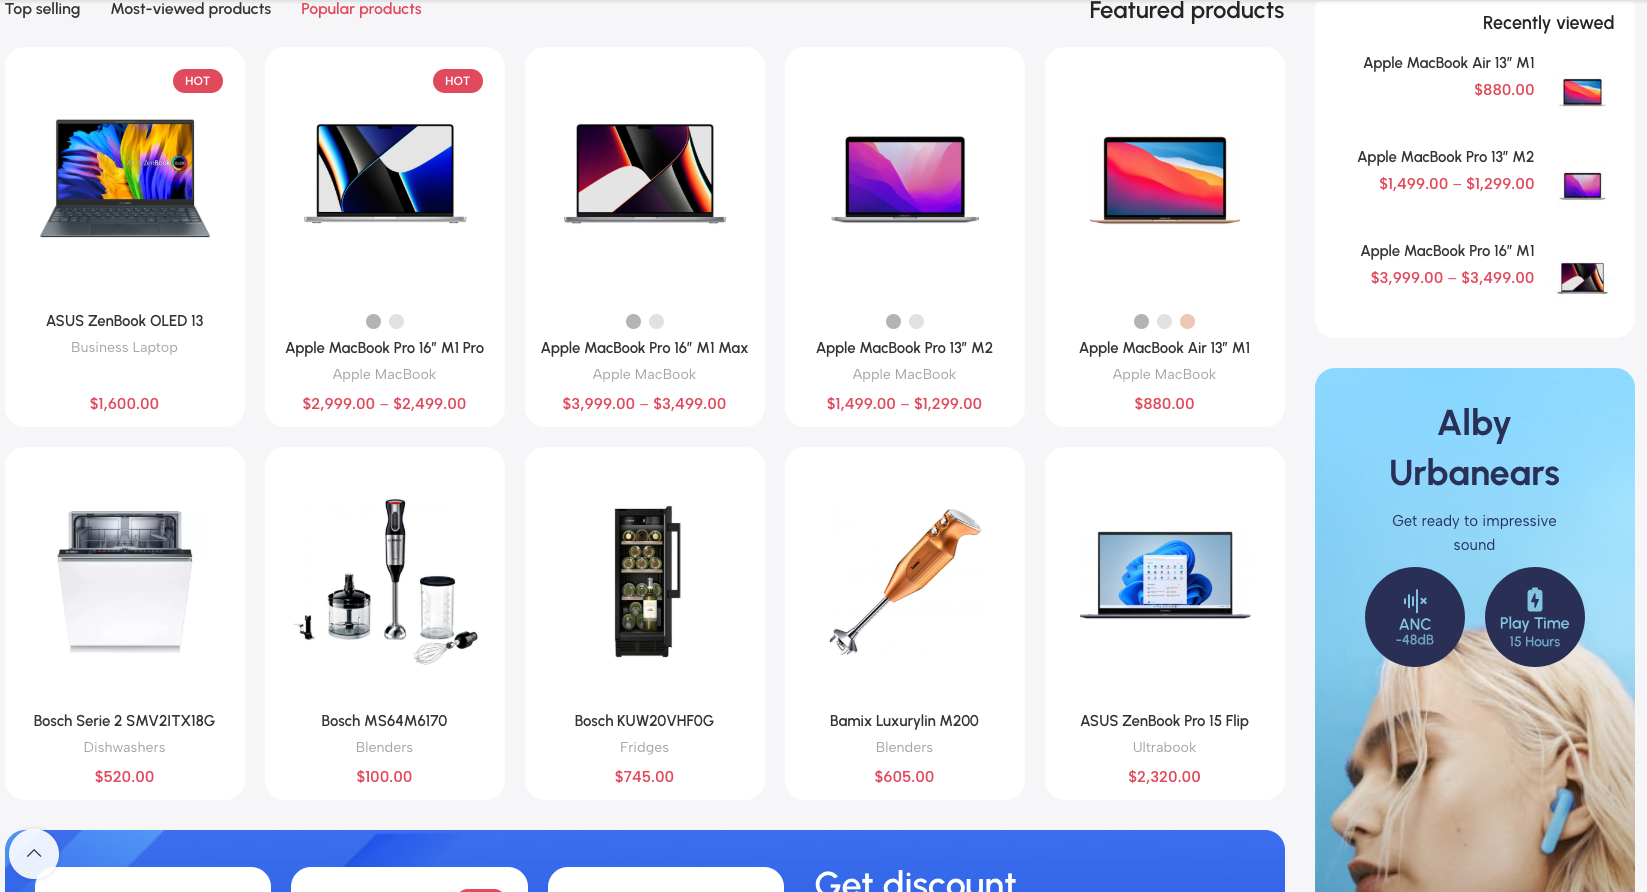Select light silver swatch for MacBook Pro 13" M2
The image size is (1647, 892).
pyautogui.click(x=916, y=321)
